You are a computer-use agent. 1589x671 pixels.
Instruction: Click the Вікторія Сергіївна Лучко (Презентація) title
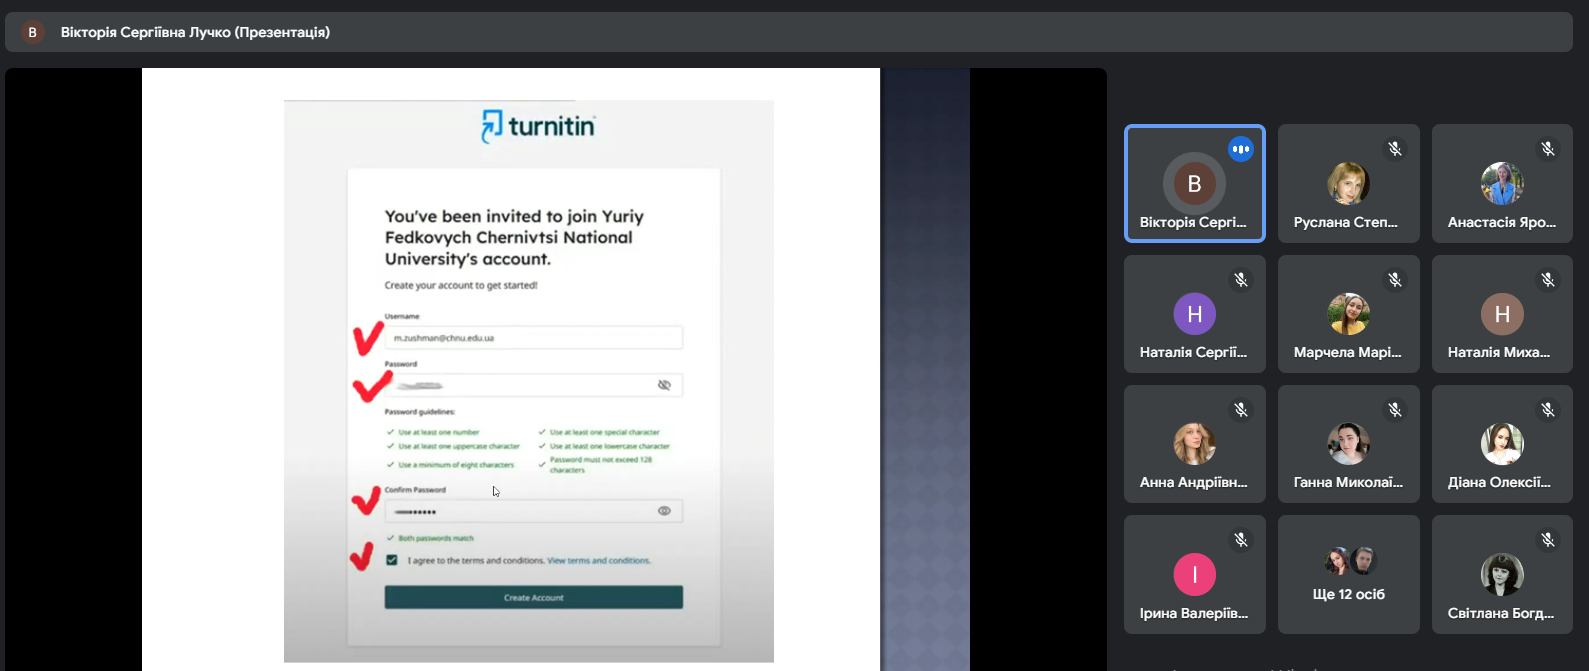coord(195,32)
